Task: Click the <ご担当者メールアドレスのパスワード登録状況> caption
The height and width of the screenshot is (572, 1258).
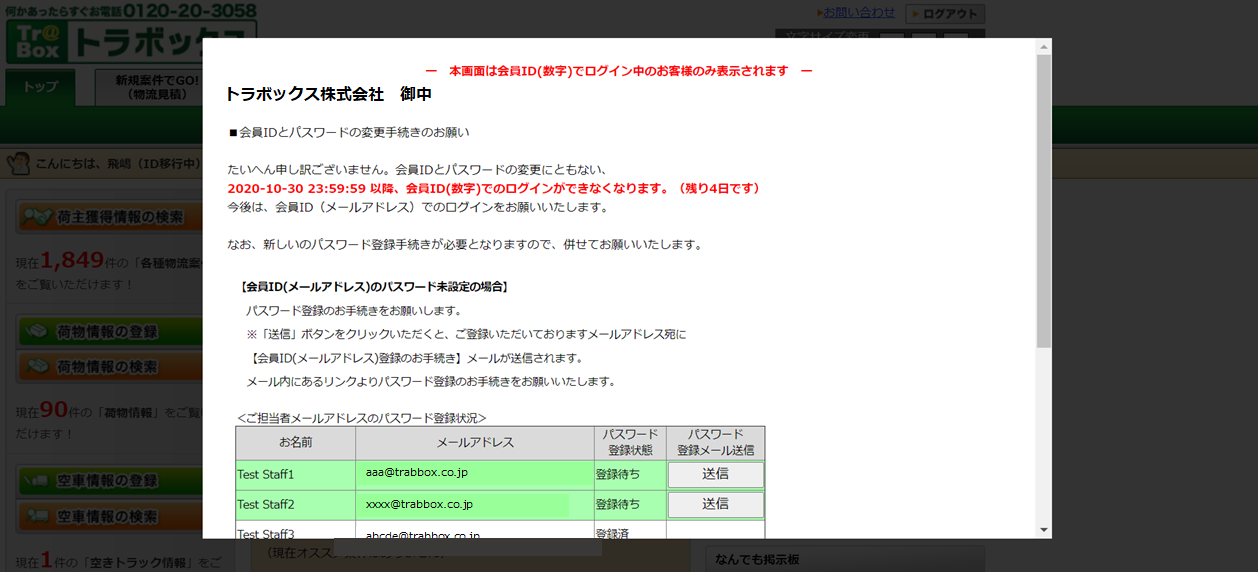Action: tap(362, 418)
